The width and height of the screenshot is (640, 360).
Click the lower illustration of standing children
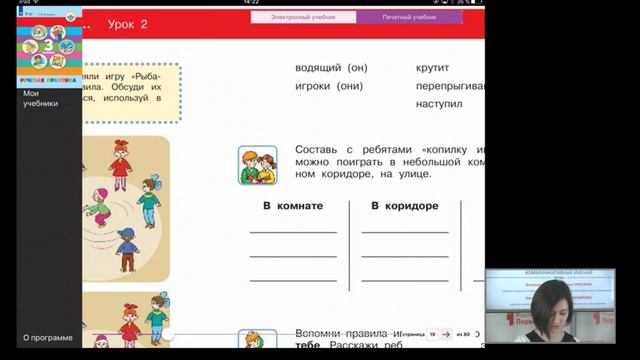click(x=126, y=320)
